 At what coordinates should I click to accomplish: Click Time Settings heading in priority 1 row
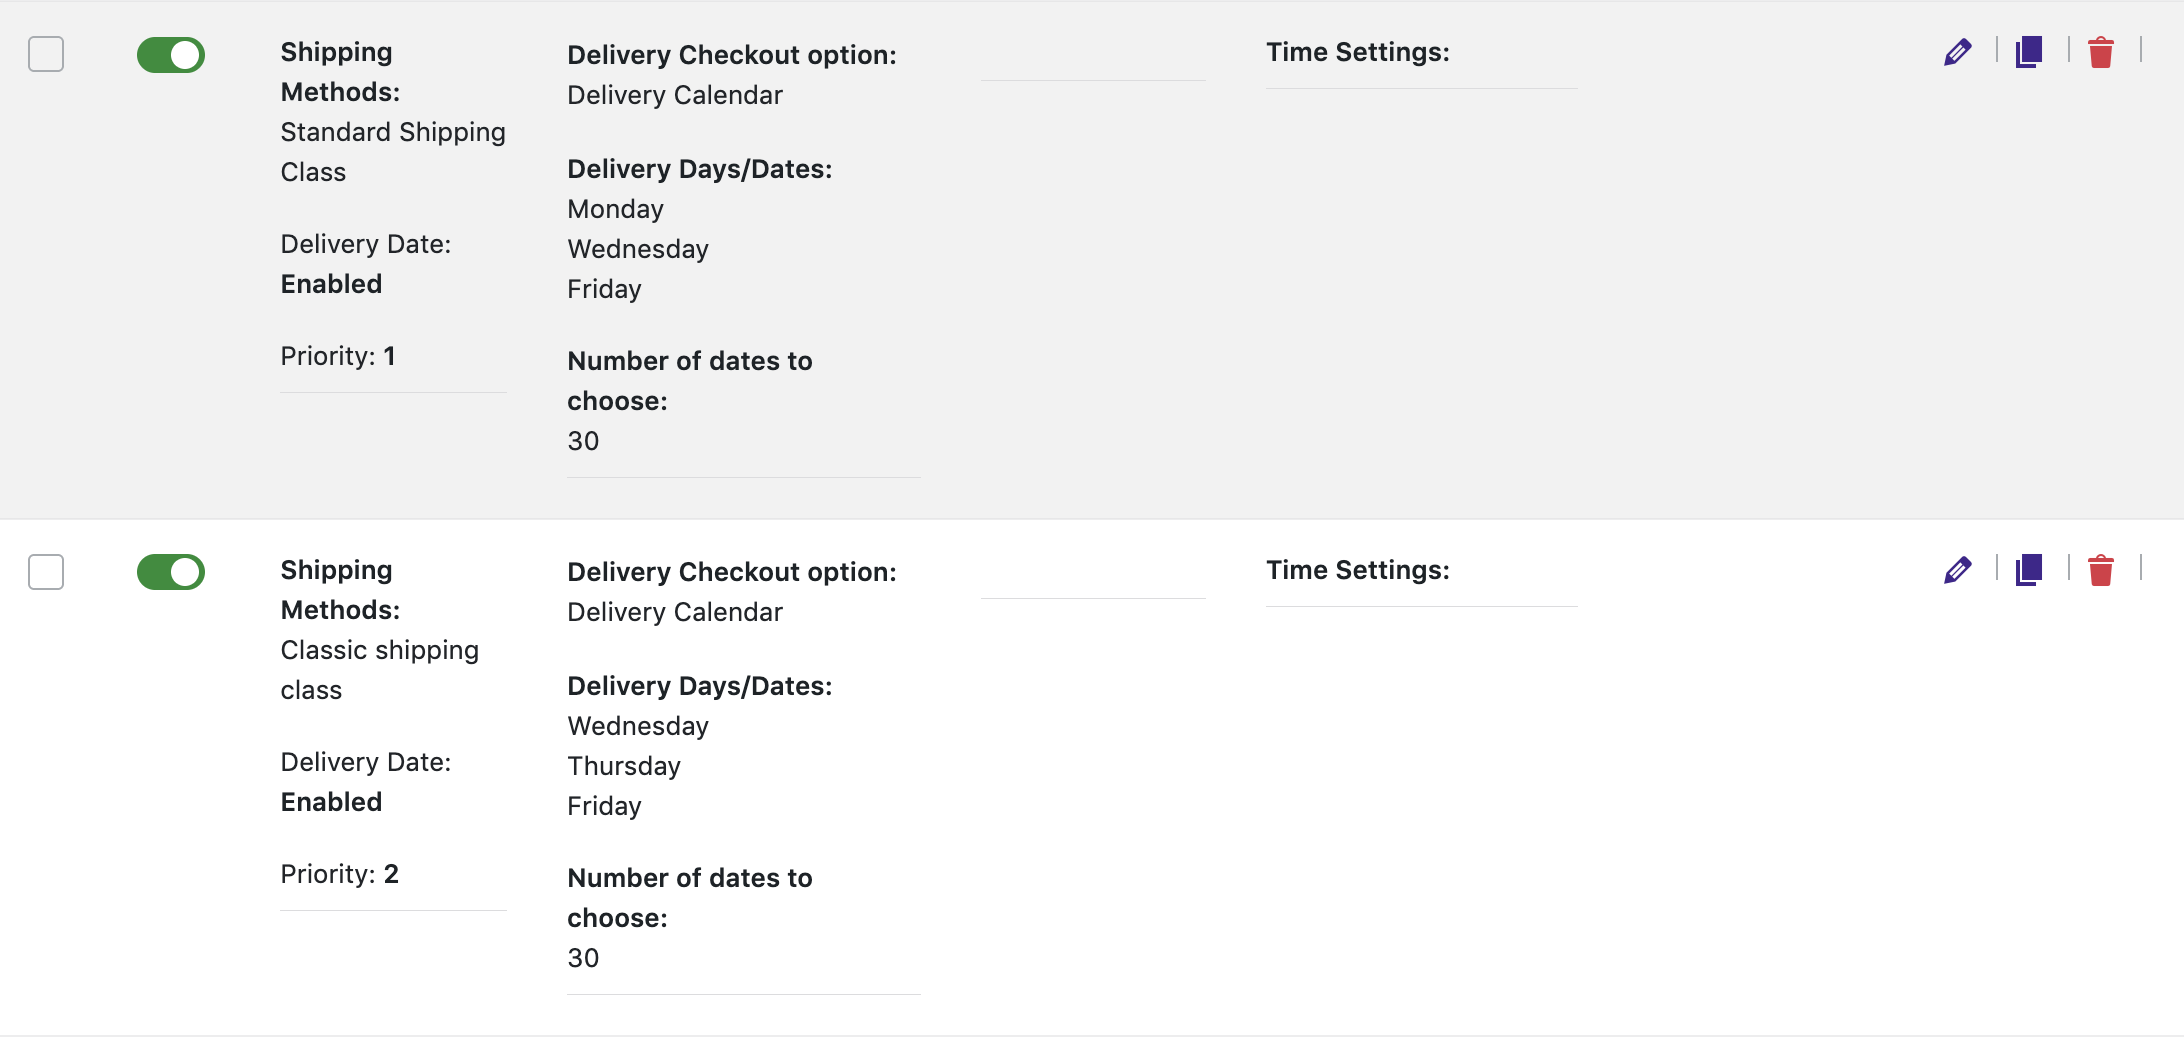(1357, 52)
